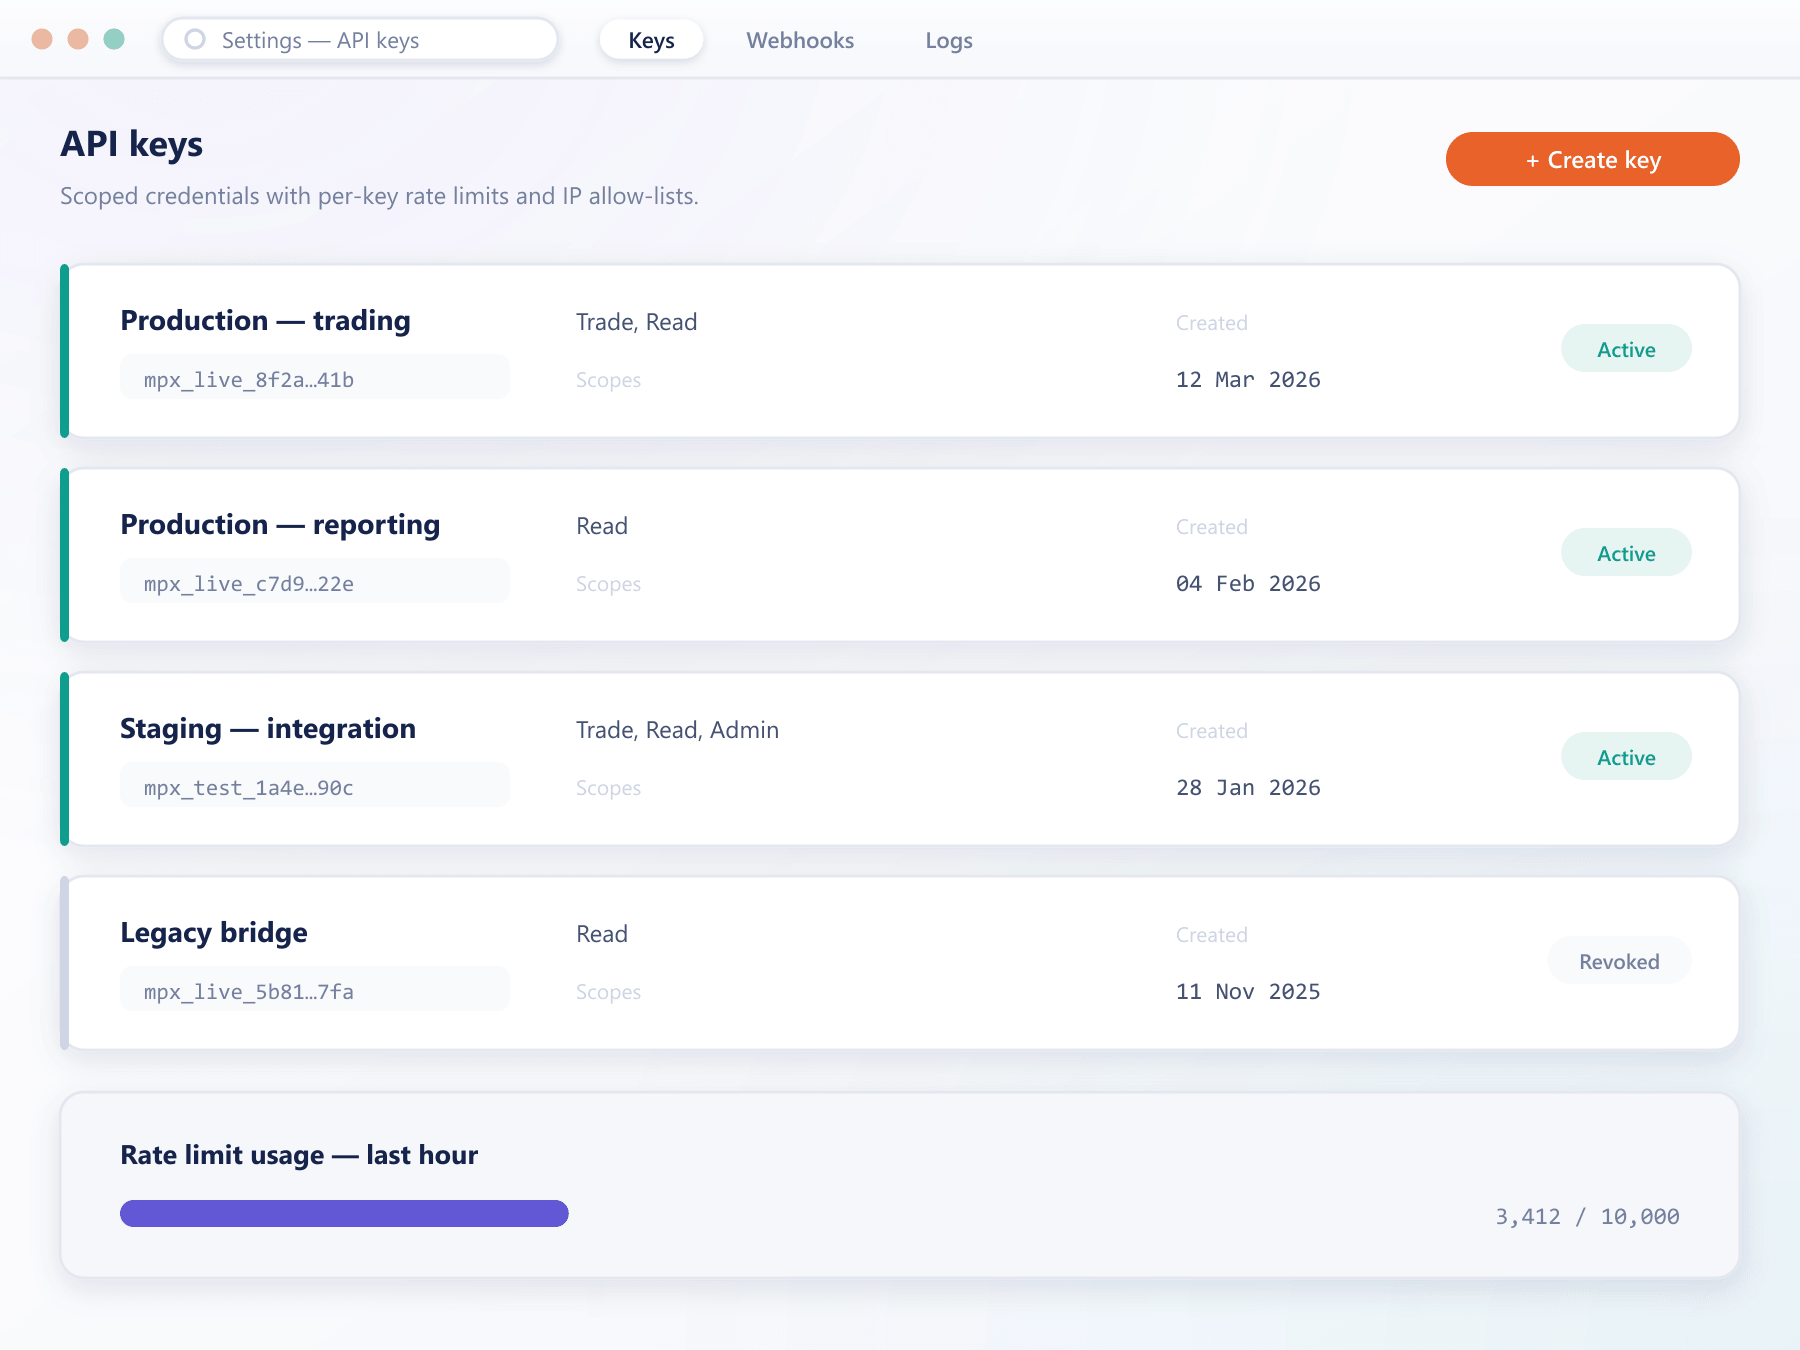Click the Create key button
1800x1350 pixels.
click(x=1592, y=159)
